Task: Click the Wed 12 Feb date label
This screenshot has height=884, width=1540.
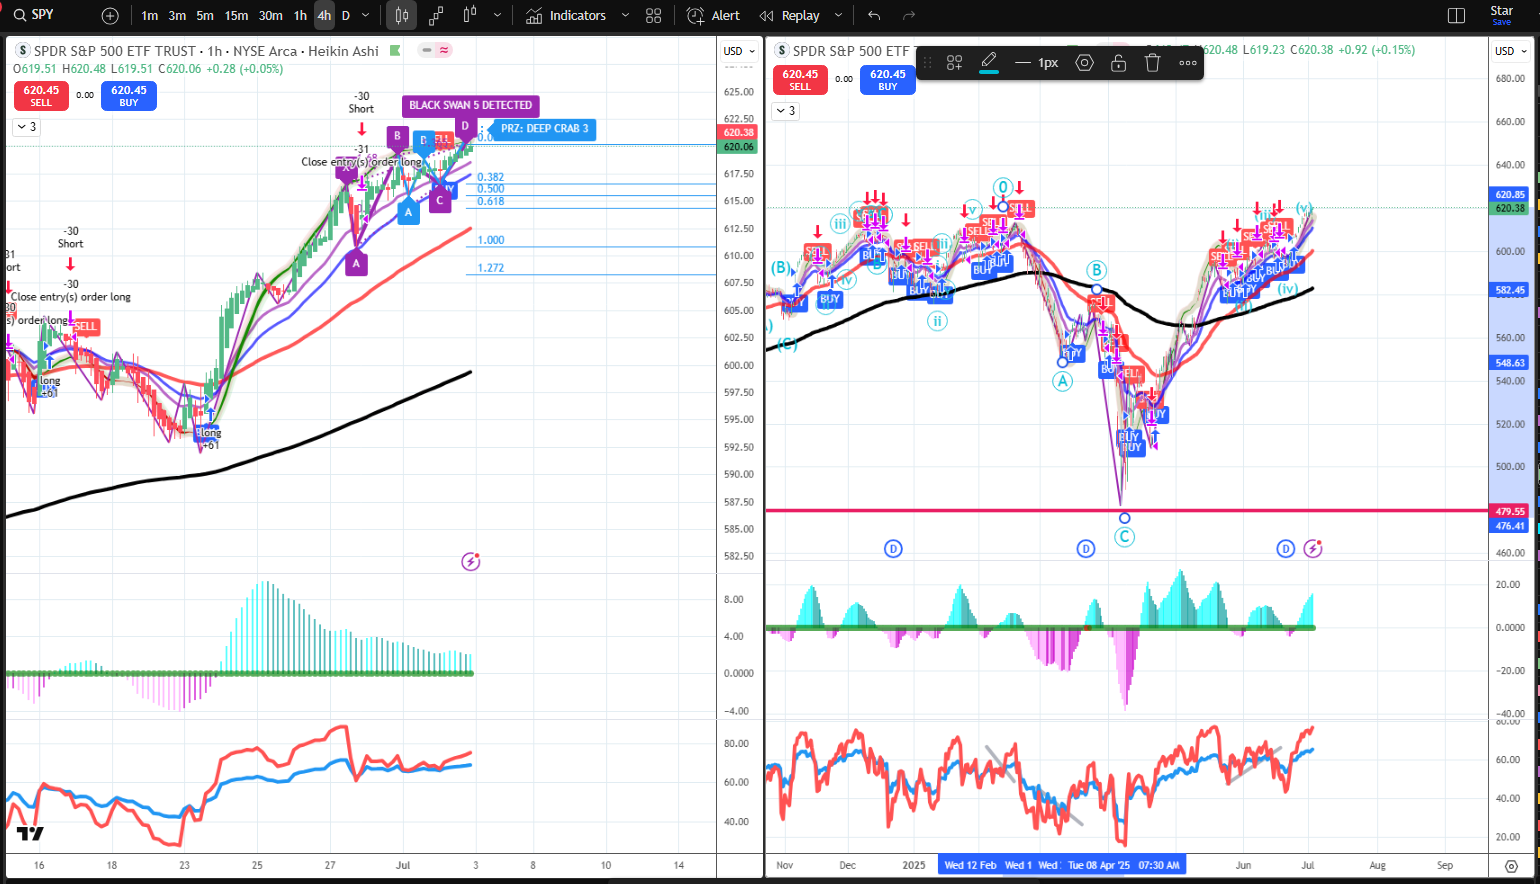Action: click(971, 865)
